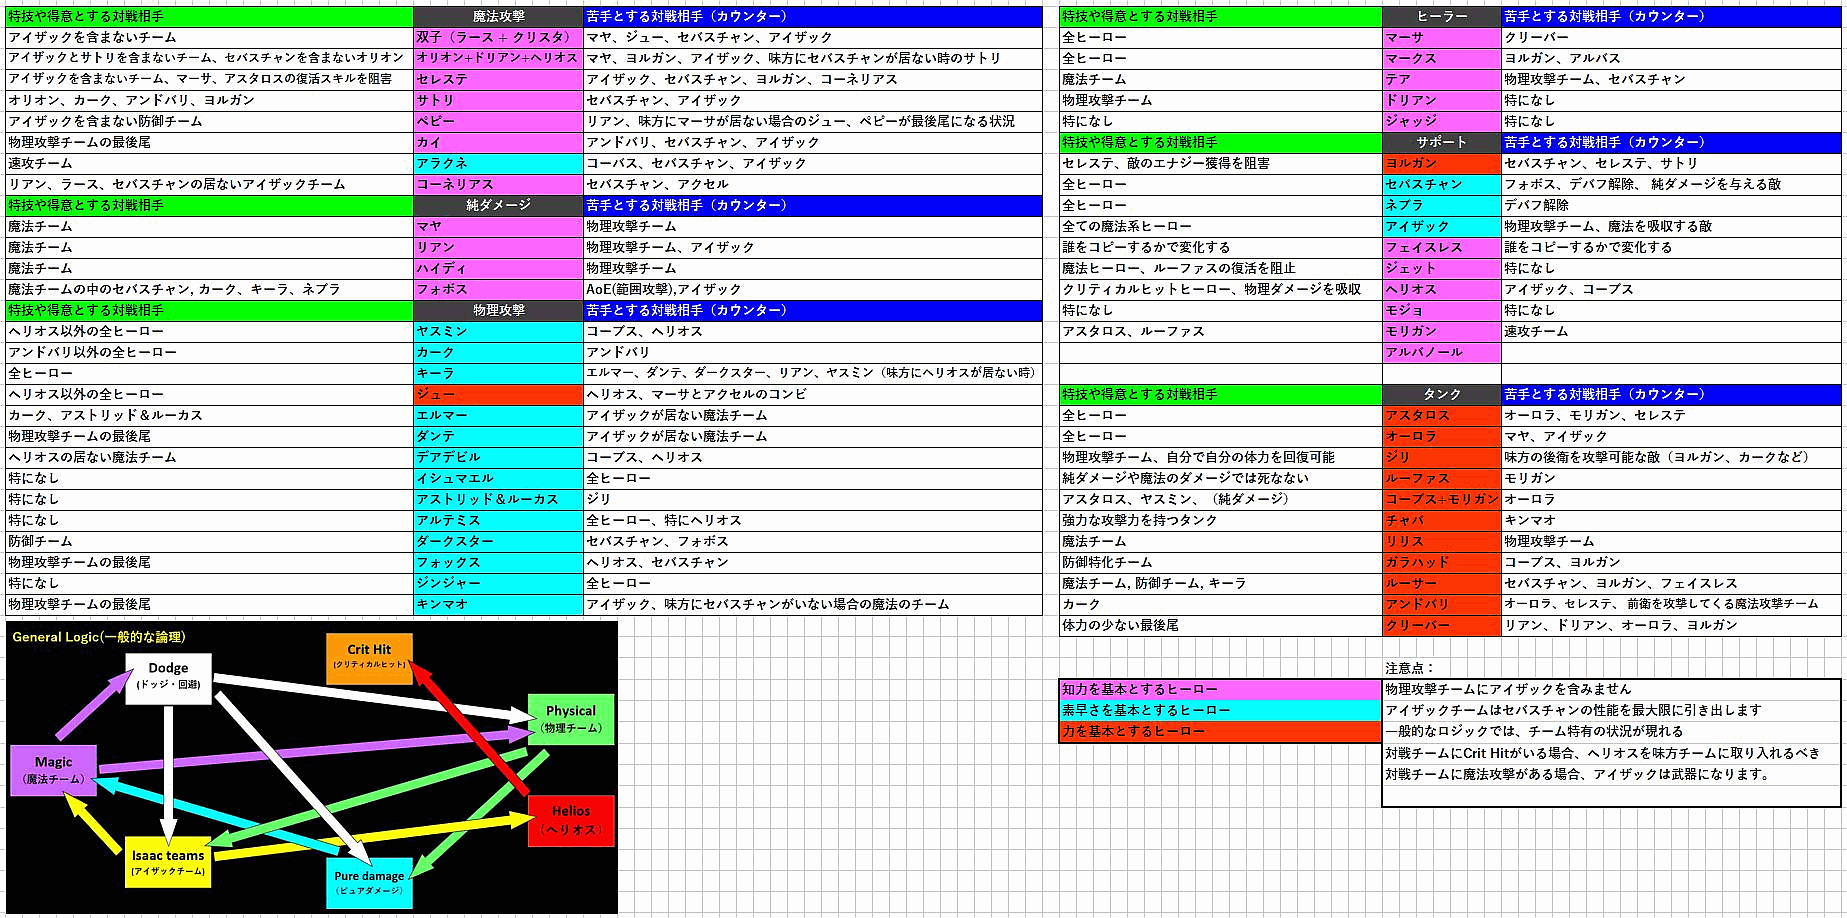1847x918 pixels.
Task: Select the orange Crit Hit node
Action: [x=369, y=658]
